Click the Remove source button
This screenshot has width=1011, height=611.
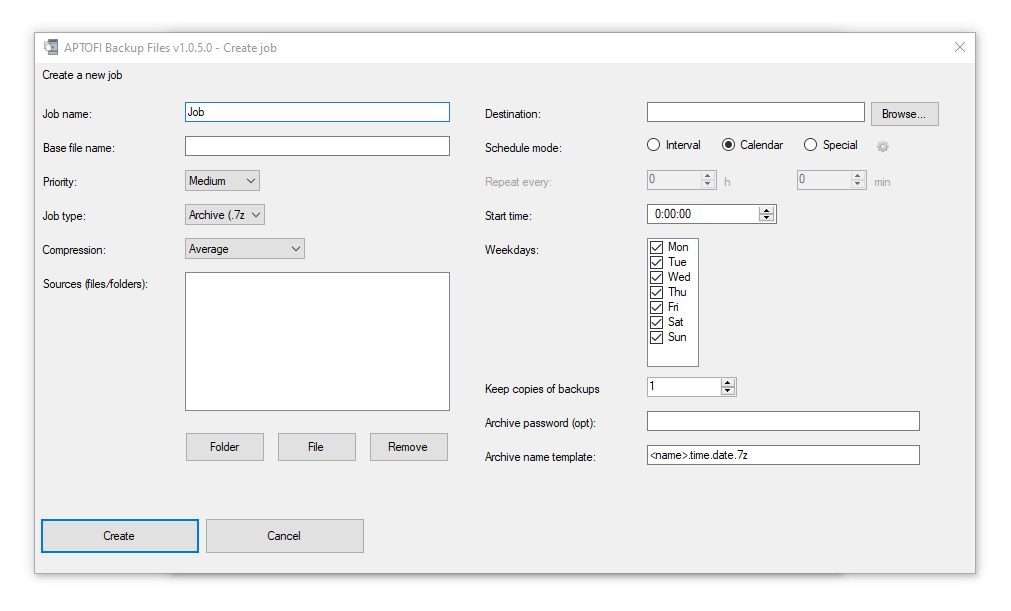(408, 447)
